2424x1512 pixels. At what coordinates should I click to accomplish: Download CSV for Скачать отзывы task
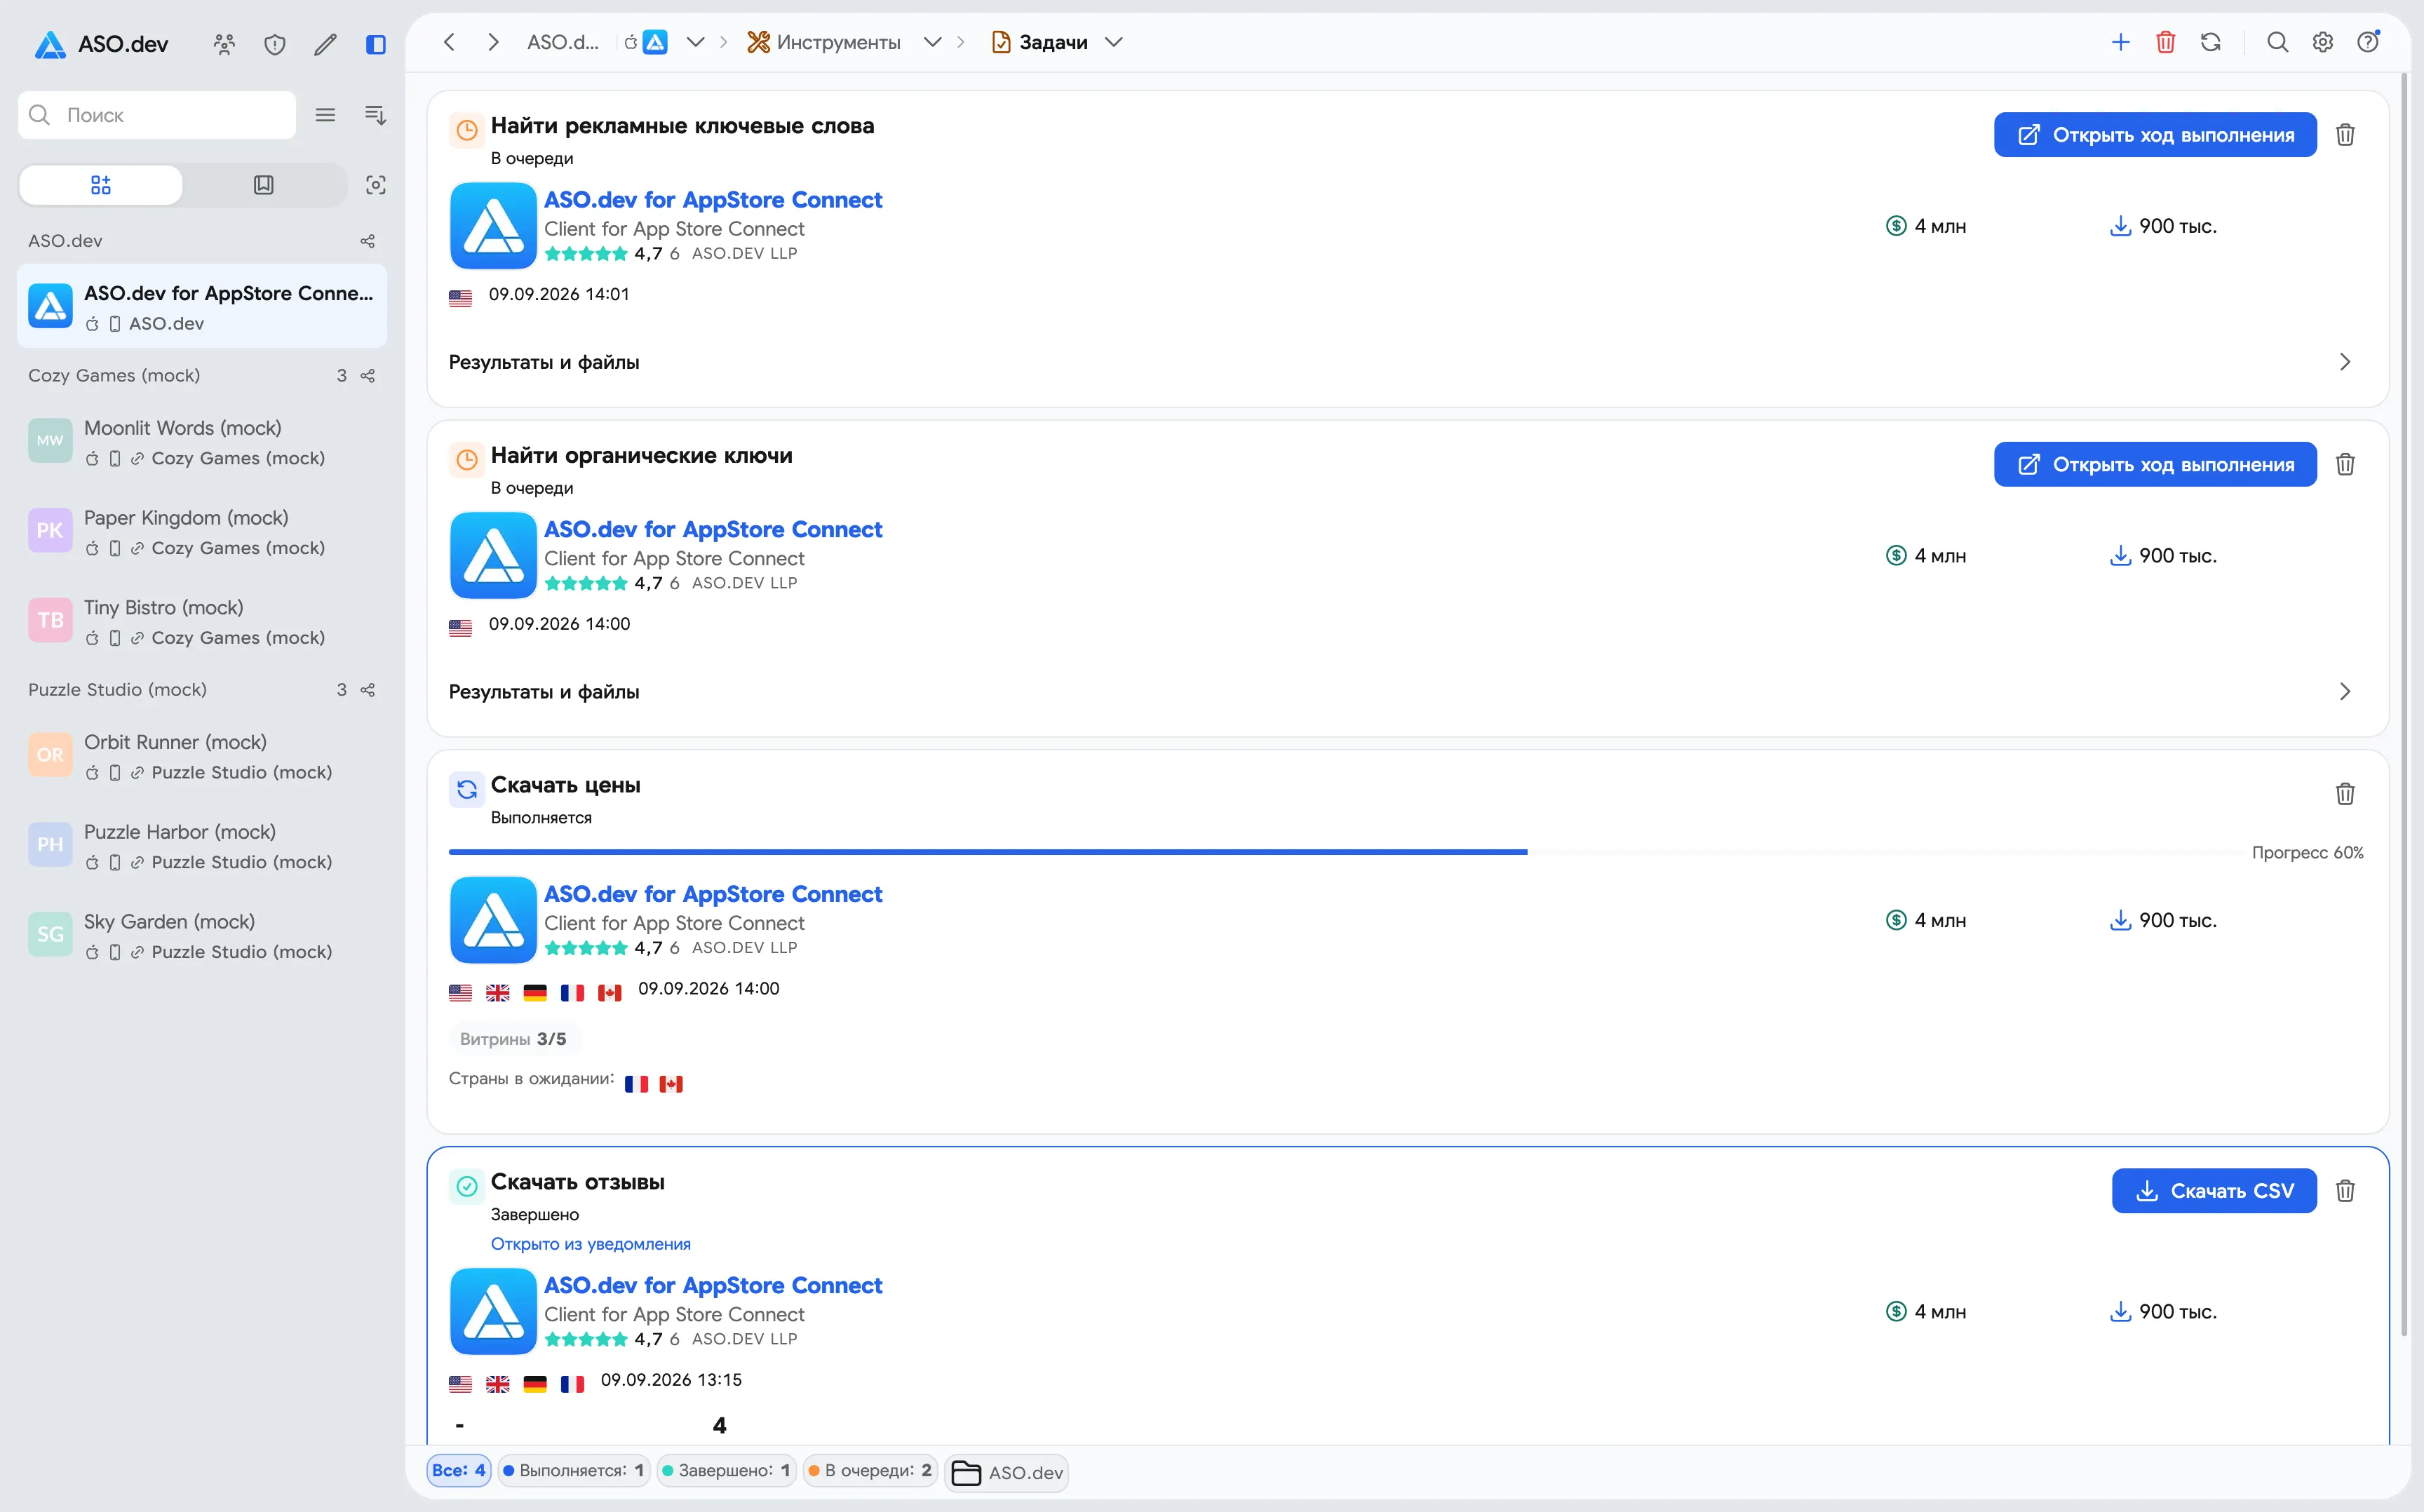[x=2214, y=1190]
